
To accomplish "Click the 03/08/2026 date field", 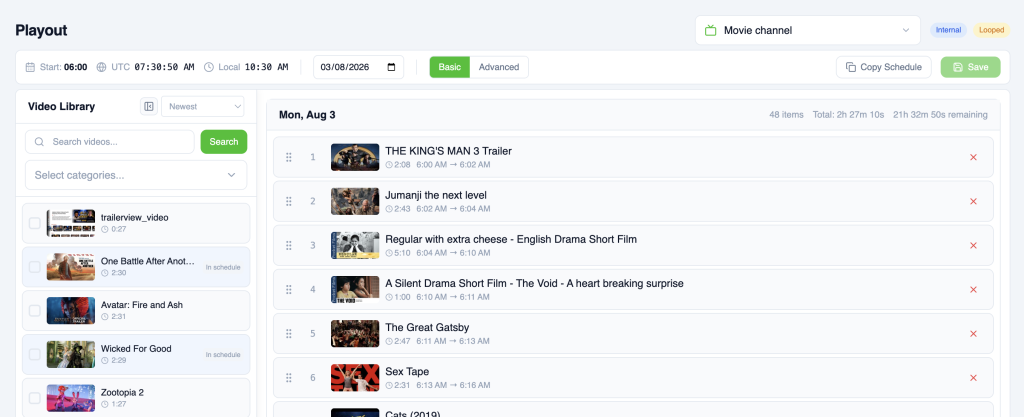I will point(359,67).
